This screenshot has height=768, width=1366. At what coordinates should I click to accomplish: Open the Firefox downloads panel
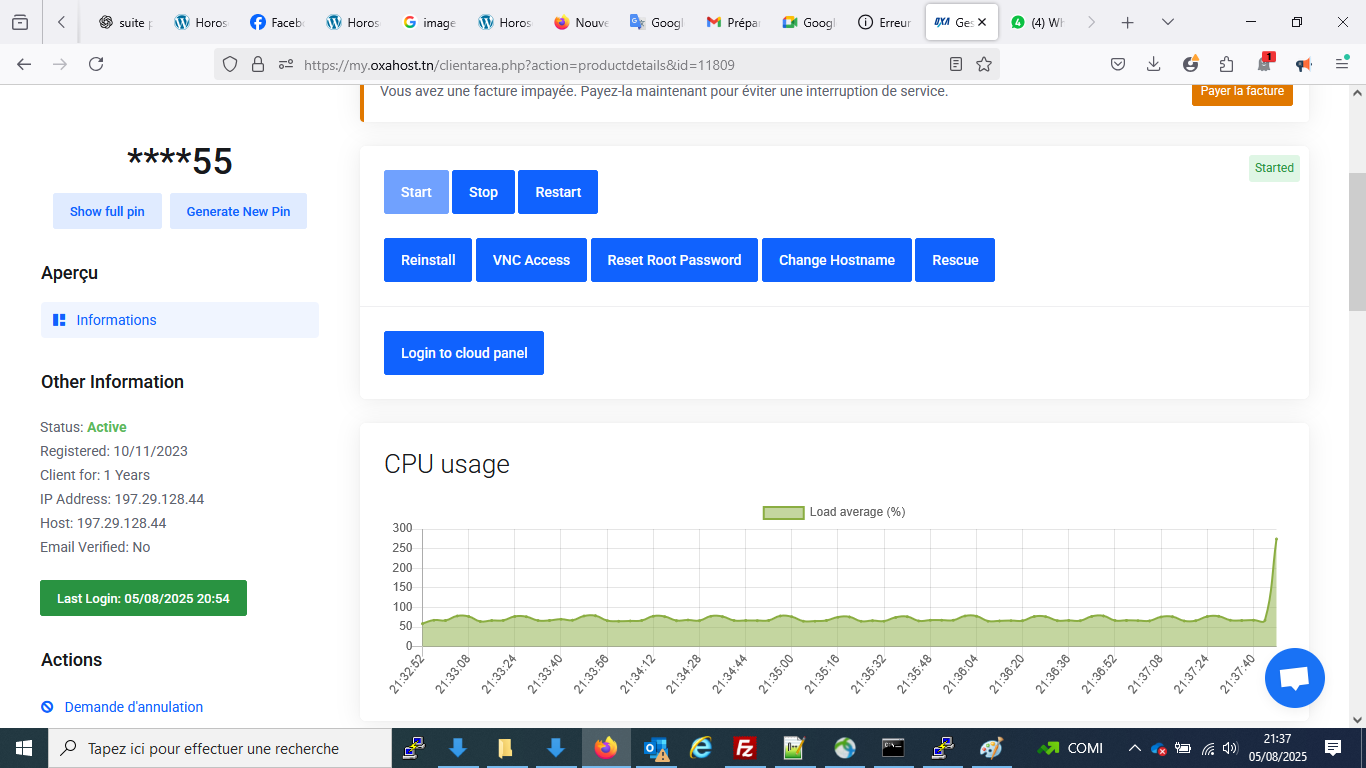coord(1153,64)
